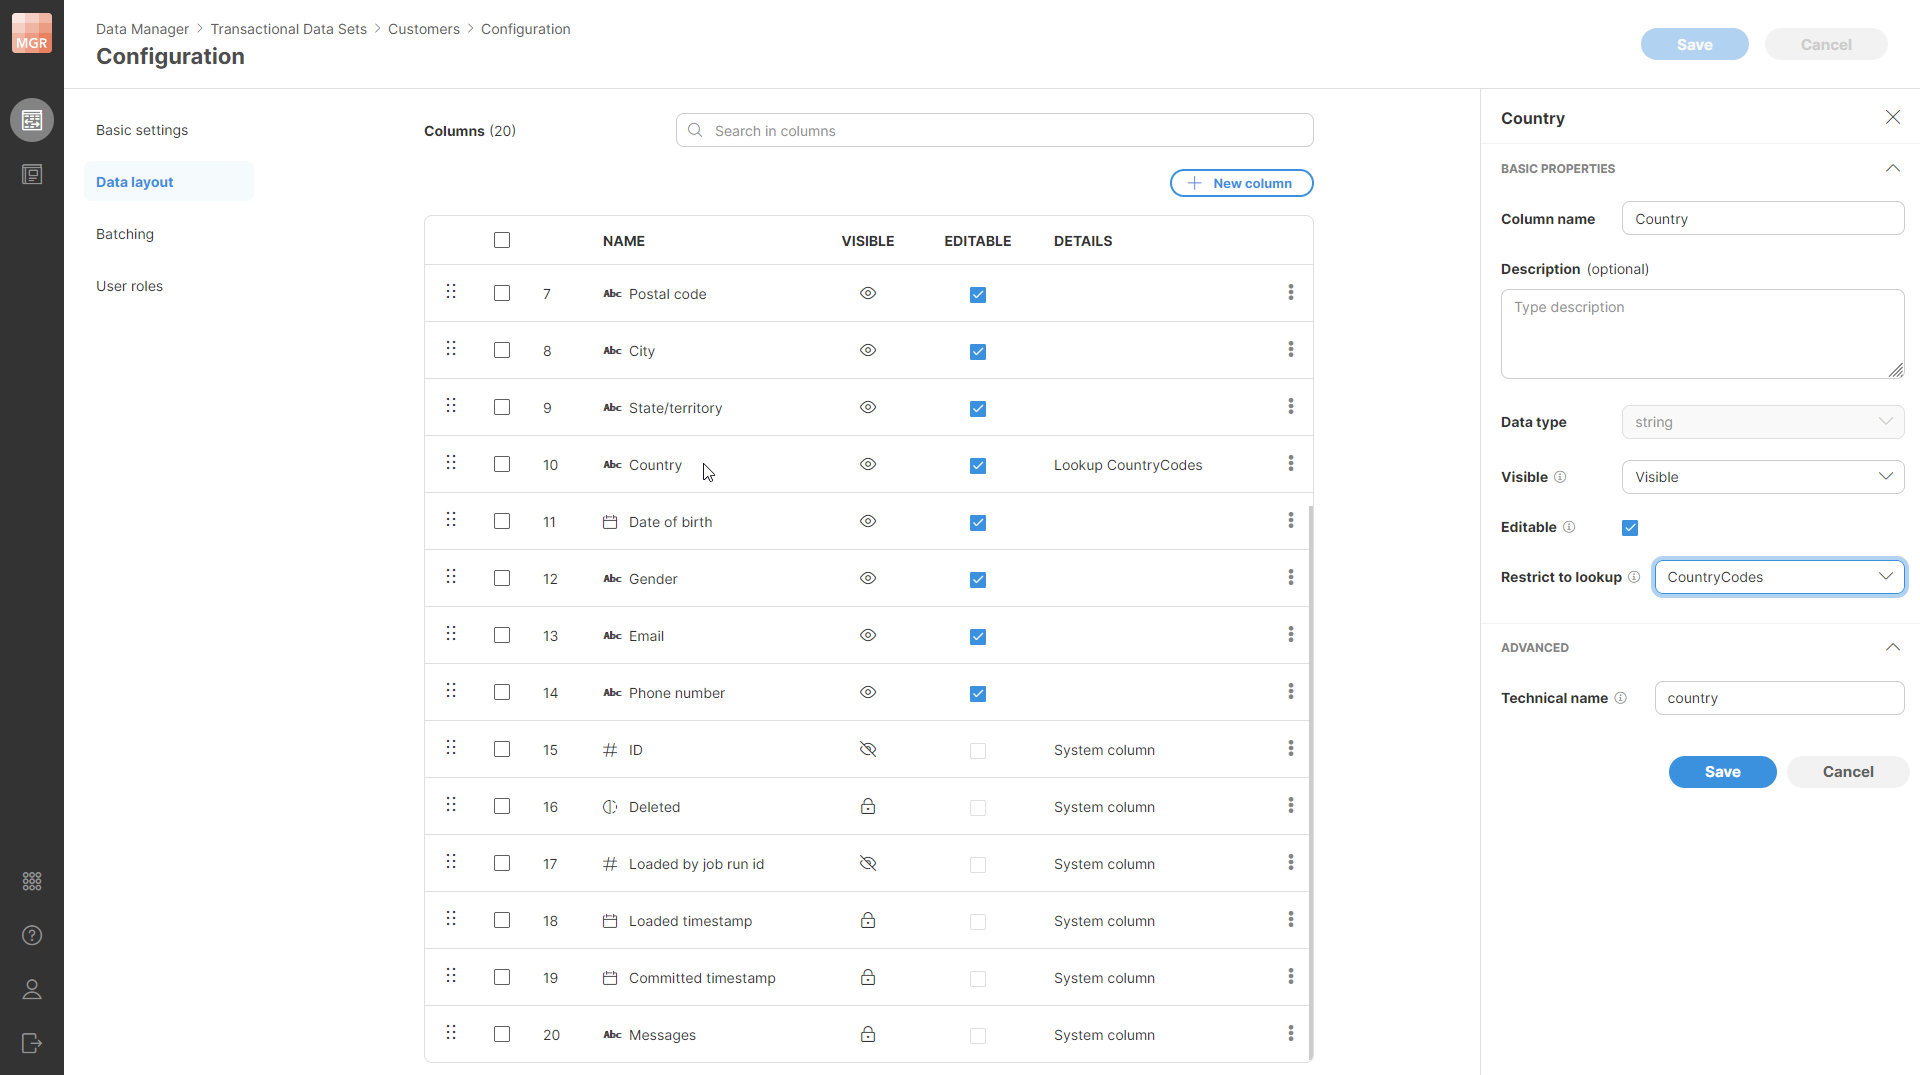Open the help icon in left sidebar
This screenshot has height=1075, width=1920.
[x=32, y=935]
